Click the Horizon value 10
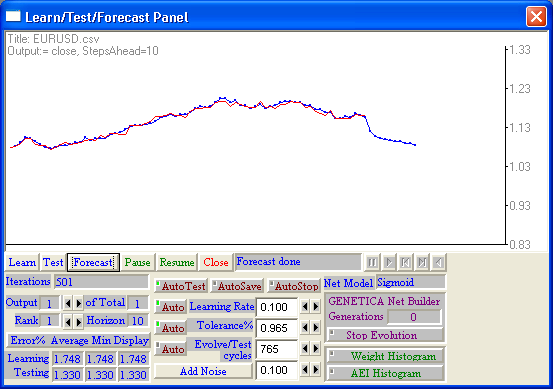 137,321
